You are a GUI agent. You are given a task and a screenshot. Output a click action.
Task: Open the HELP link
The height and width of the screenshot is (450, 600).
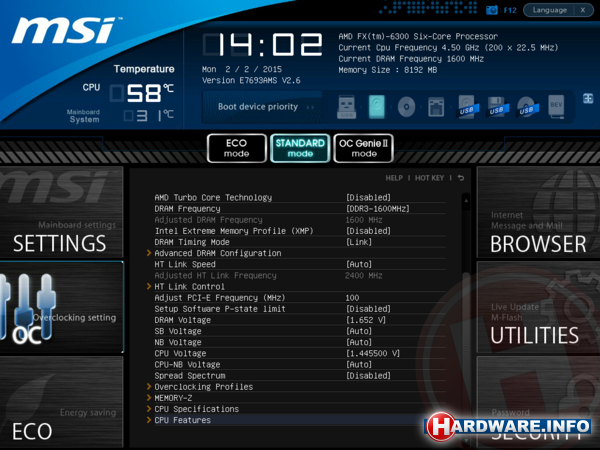point(394,178)
